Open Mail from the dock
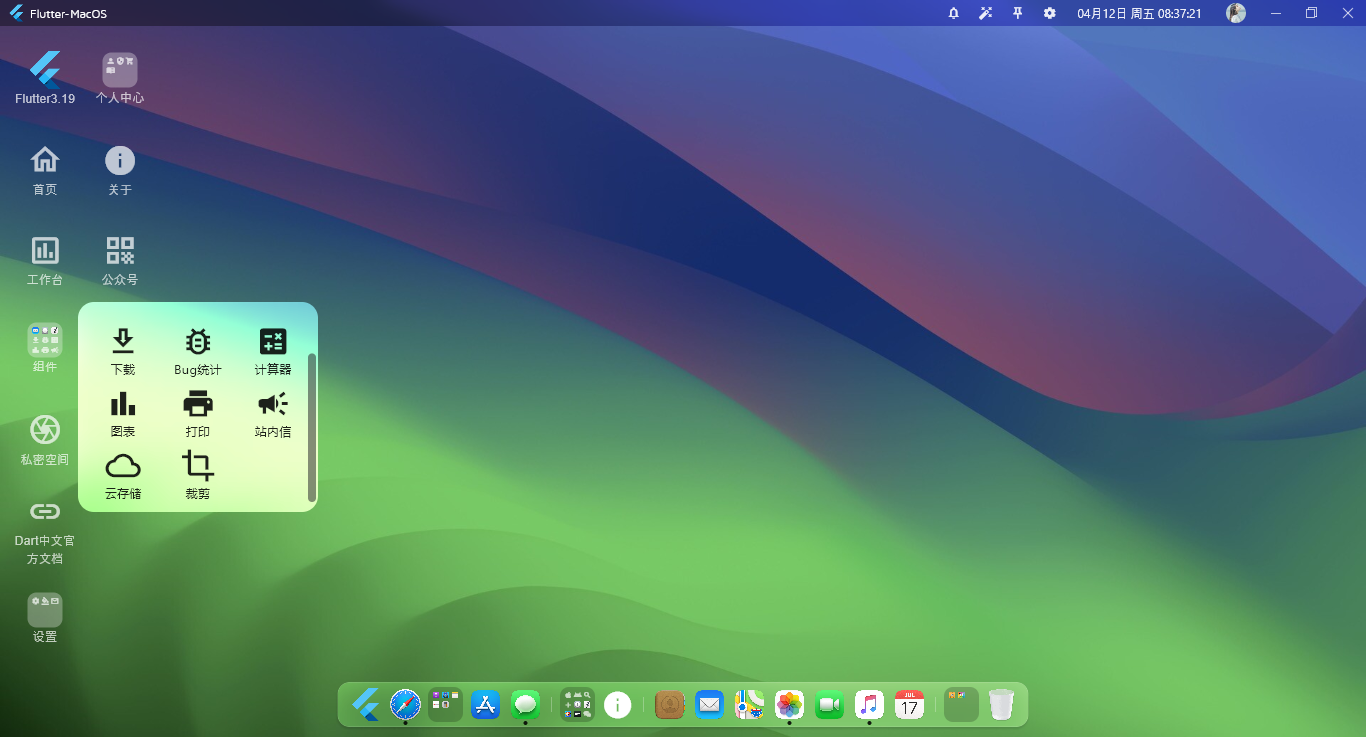Viewport: 1366px width, 737px height. click(x=709, y=705)
